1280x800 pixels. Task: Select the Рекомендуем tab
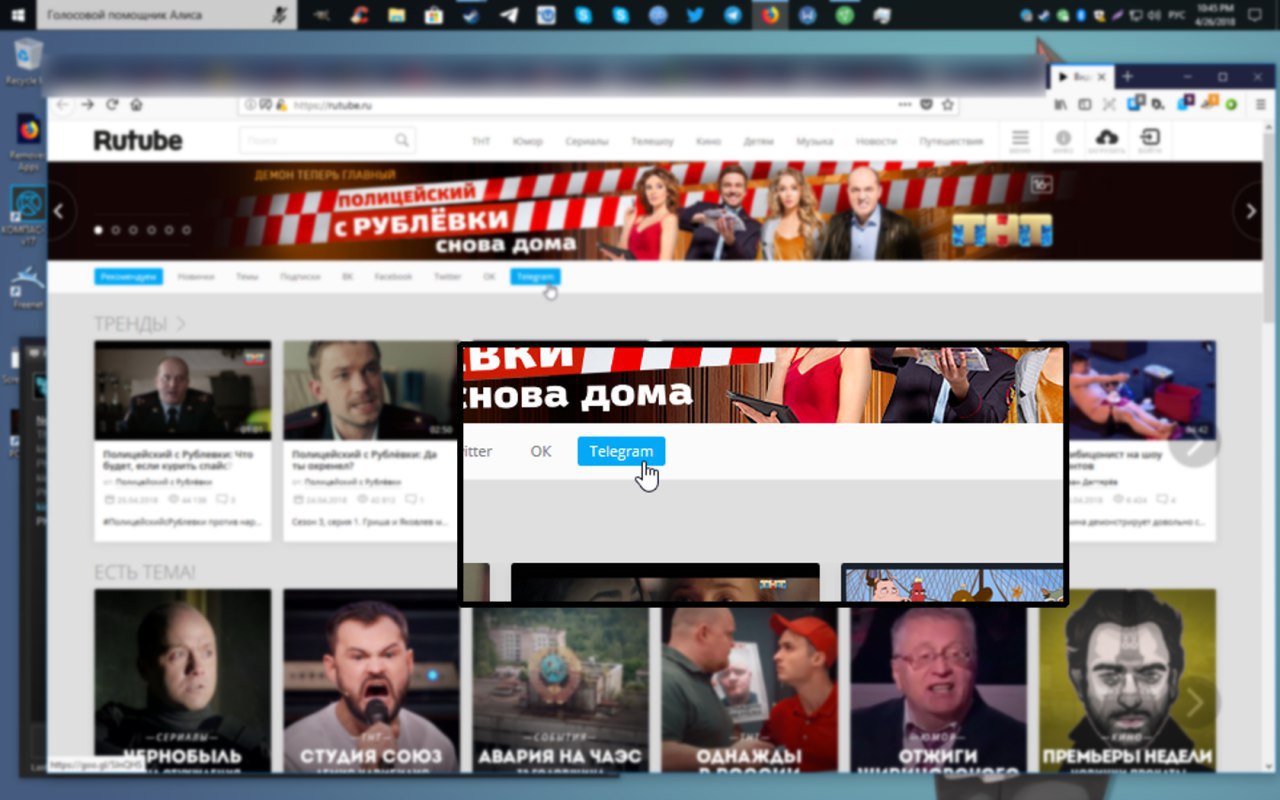(128, 276)
